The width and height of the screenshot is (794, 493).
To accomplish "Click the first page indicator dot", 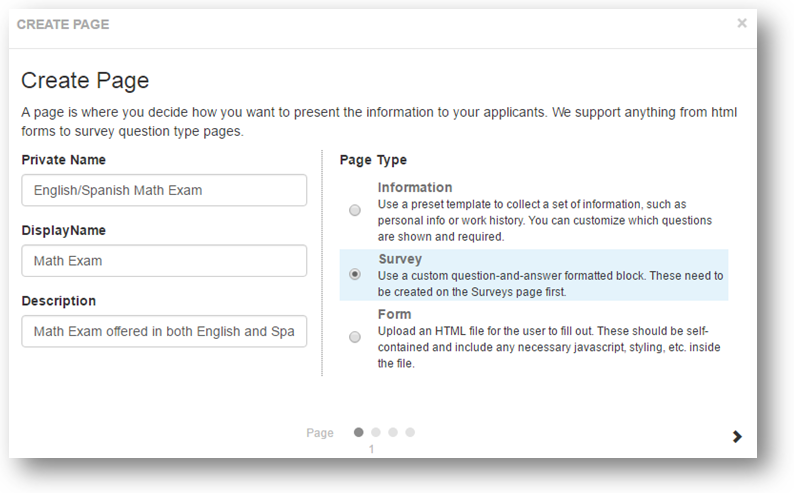I will [x=359, y=432].
